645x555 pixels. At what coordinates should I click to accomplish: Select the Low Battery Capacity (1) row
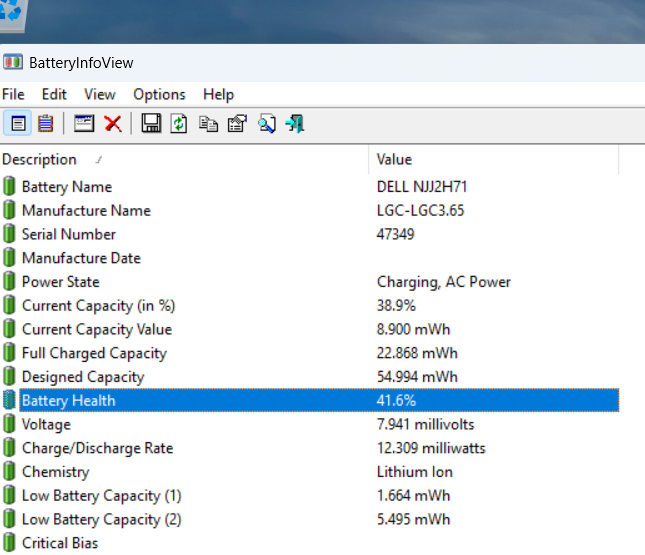pos(309,495)
